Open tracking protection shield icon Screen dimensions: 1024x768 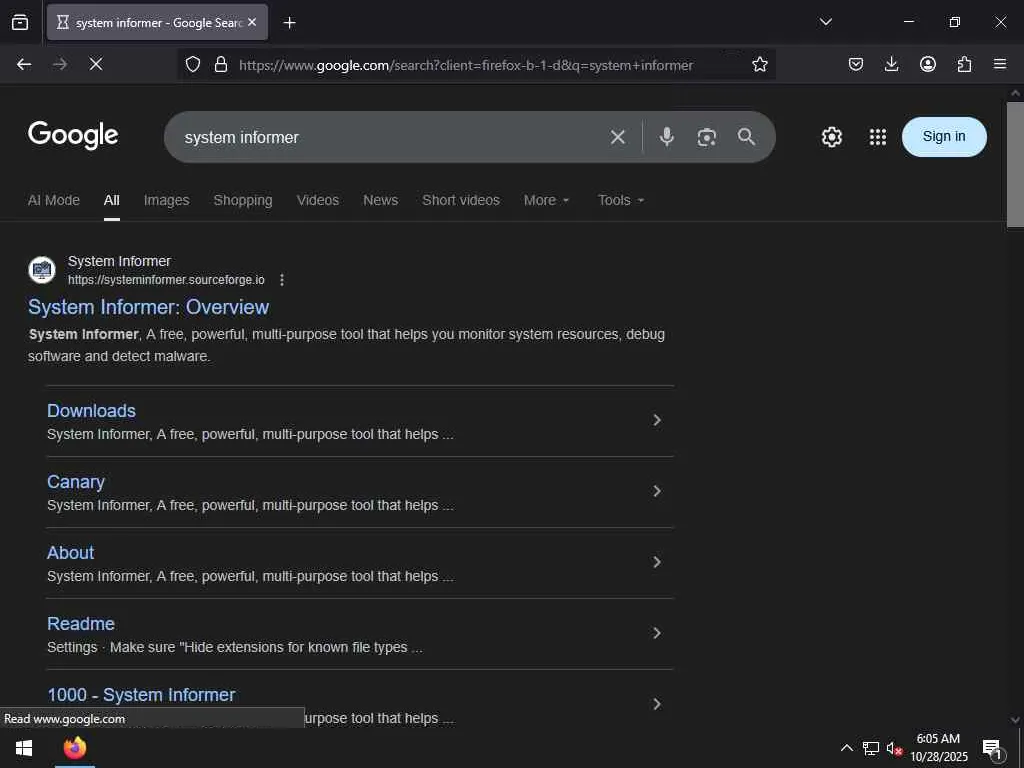click(x=193, y=64)
